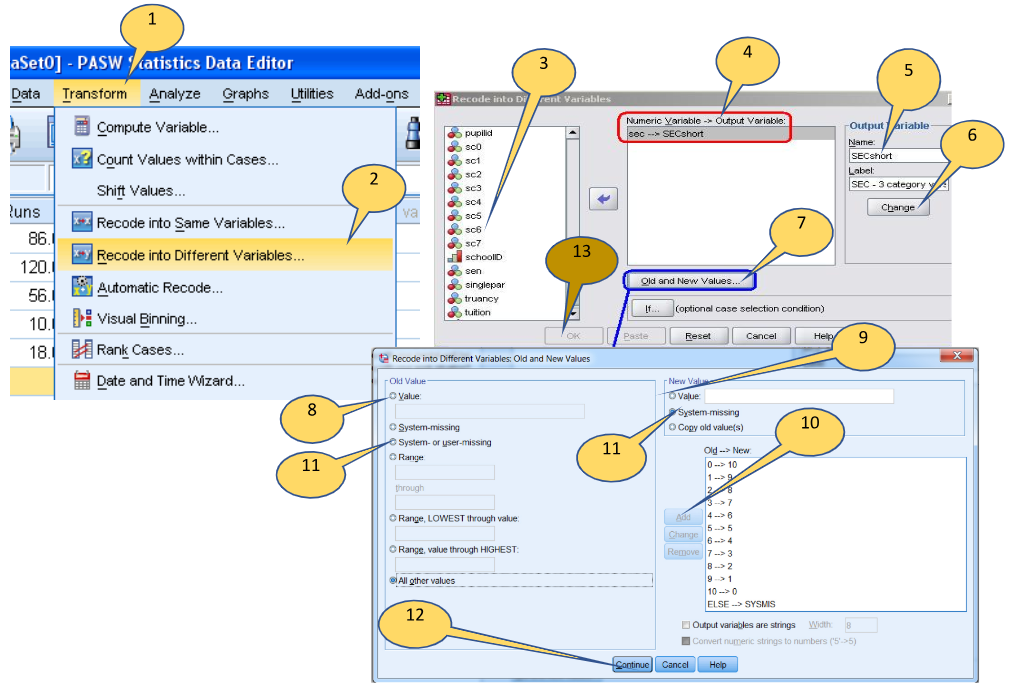Select Old Value System-missing radio
The height and width of the screenshot is (697, 1012).
tap(392, 427)
